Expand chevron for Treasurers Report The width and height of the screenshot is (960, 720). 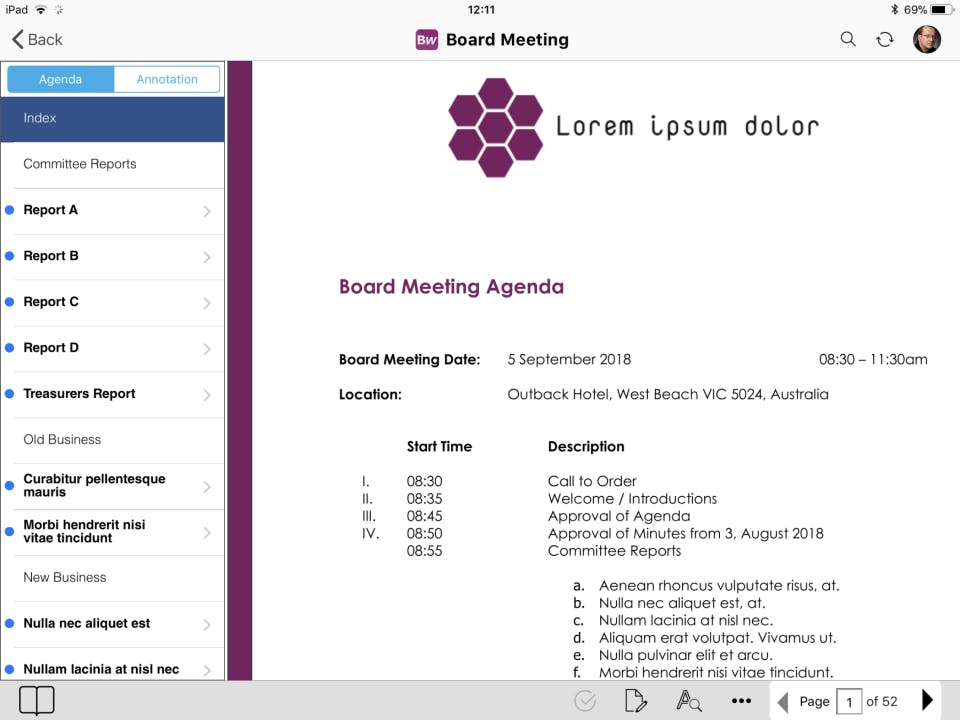(x=207, y=395)
